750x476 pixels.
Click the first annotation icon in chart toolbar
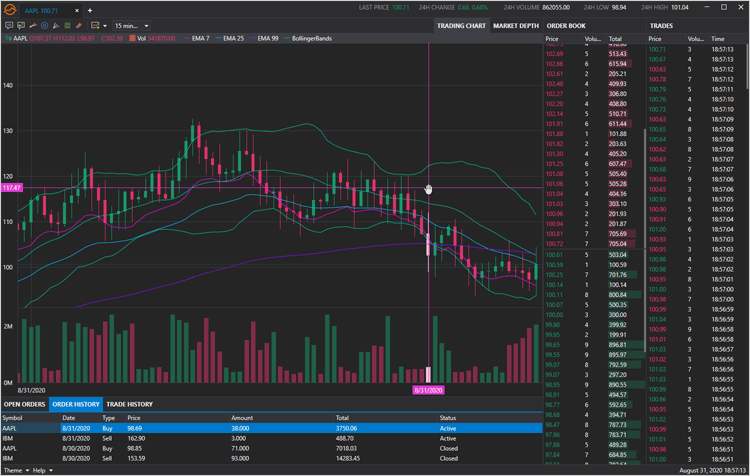[x=9, y=26]
